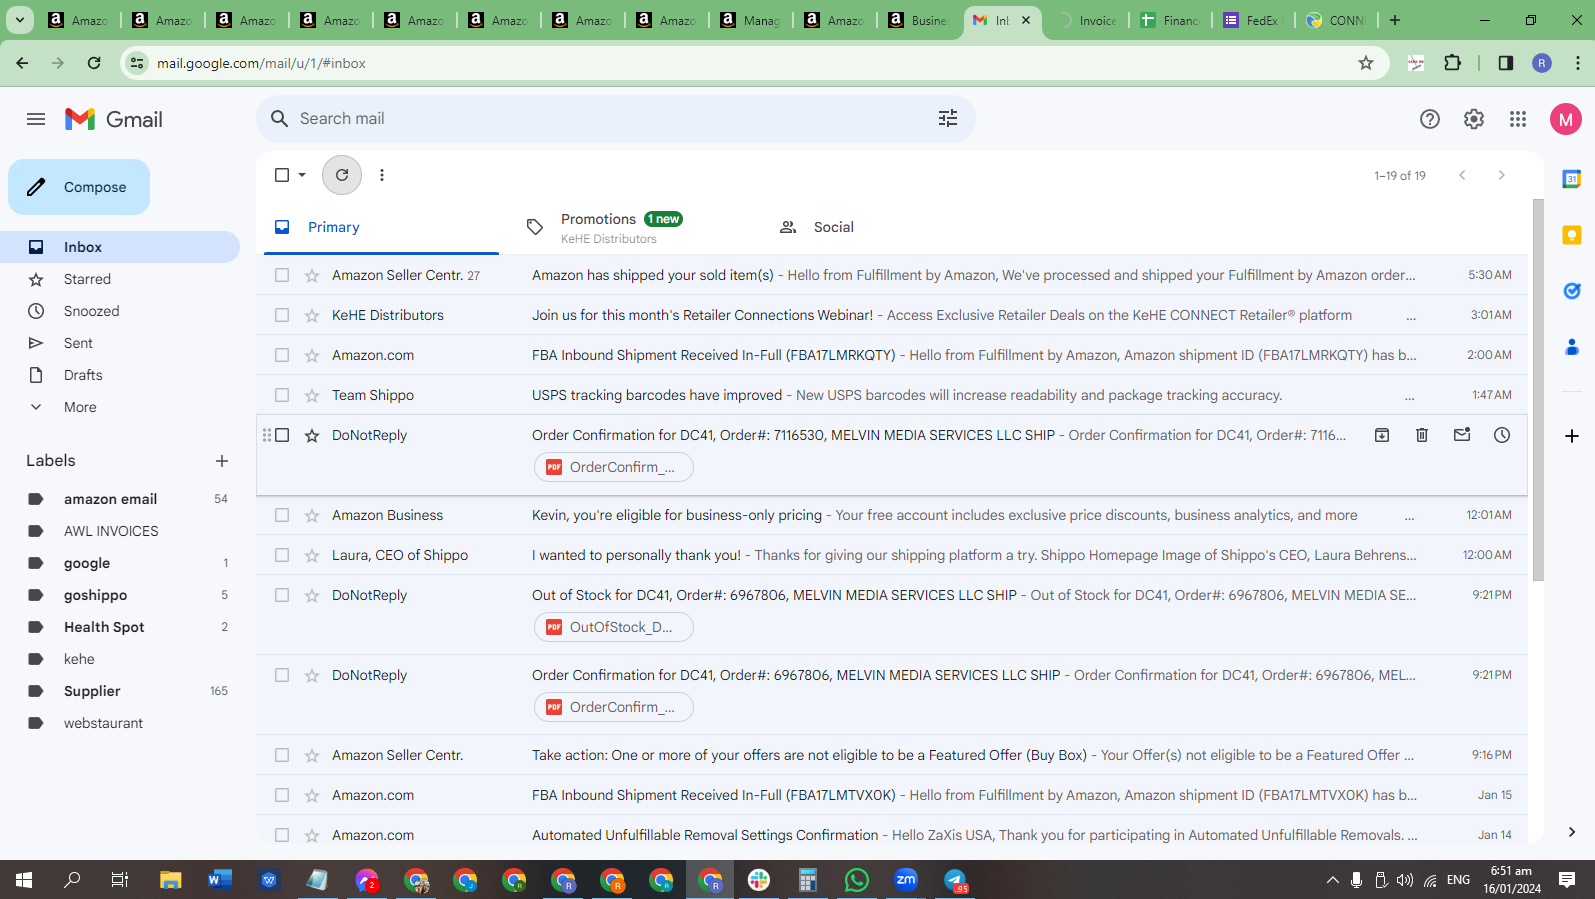Open Google Contacts side panel icon

point(1572,347)
